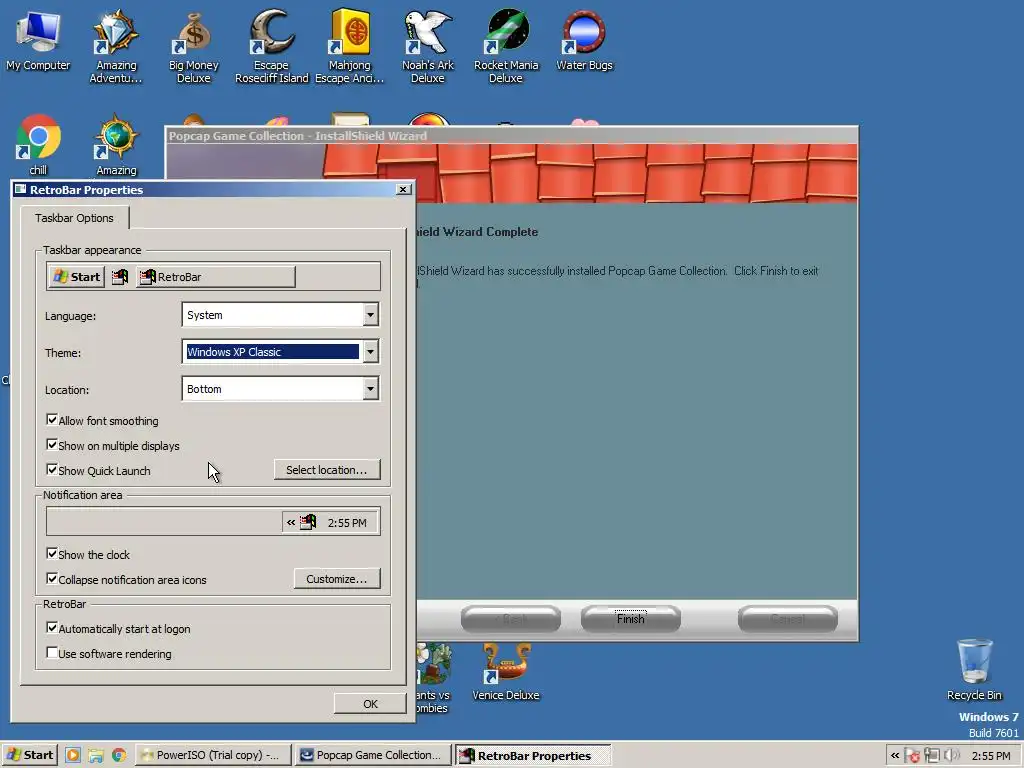Toggle Allow font smoothing checkbox
This screenshot has height=768, width=1024.
click(52, 420)
